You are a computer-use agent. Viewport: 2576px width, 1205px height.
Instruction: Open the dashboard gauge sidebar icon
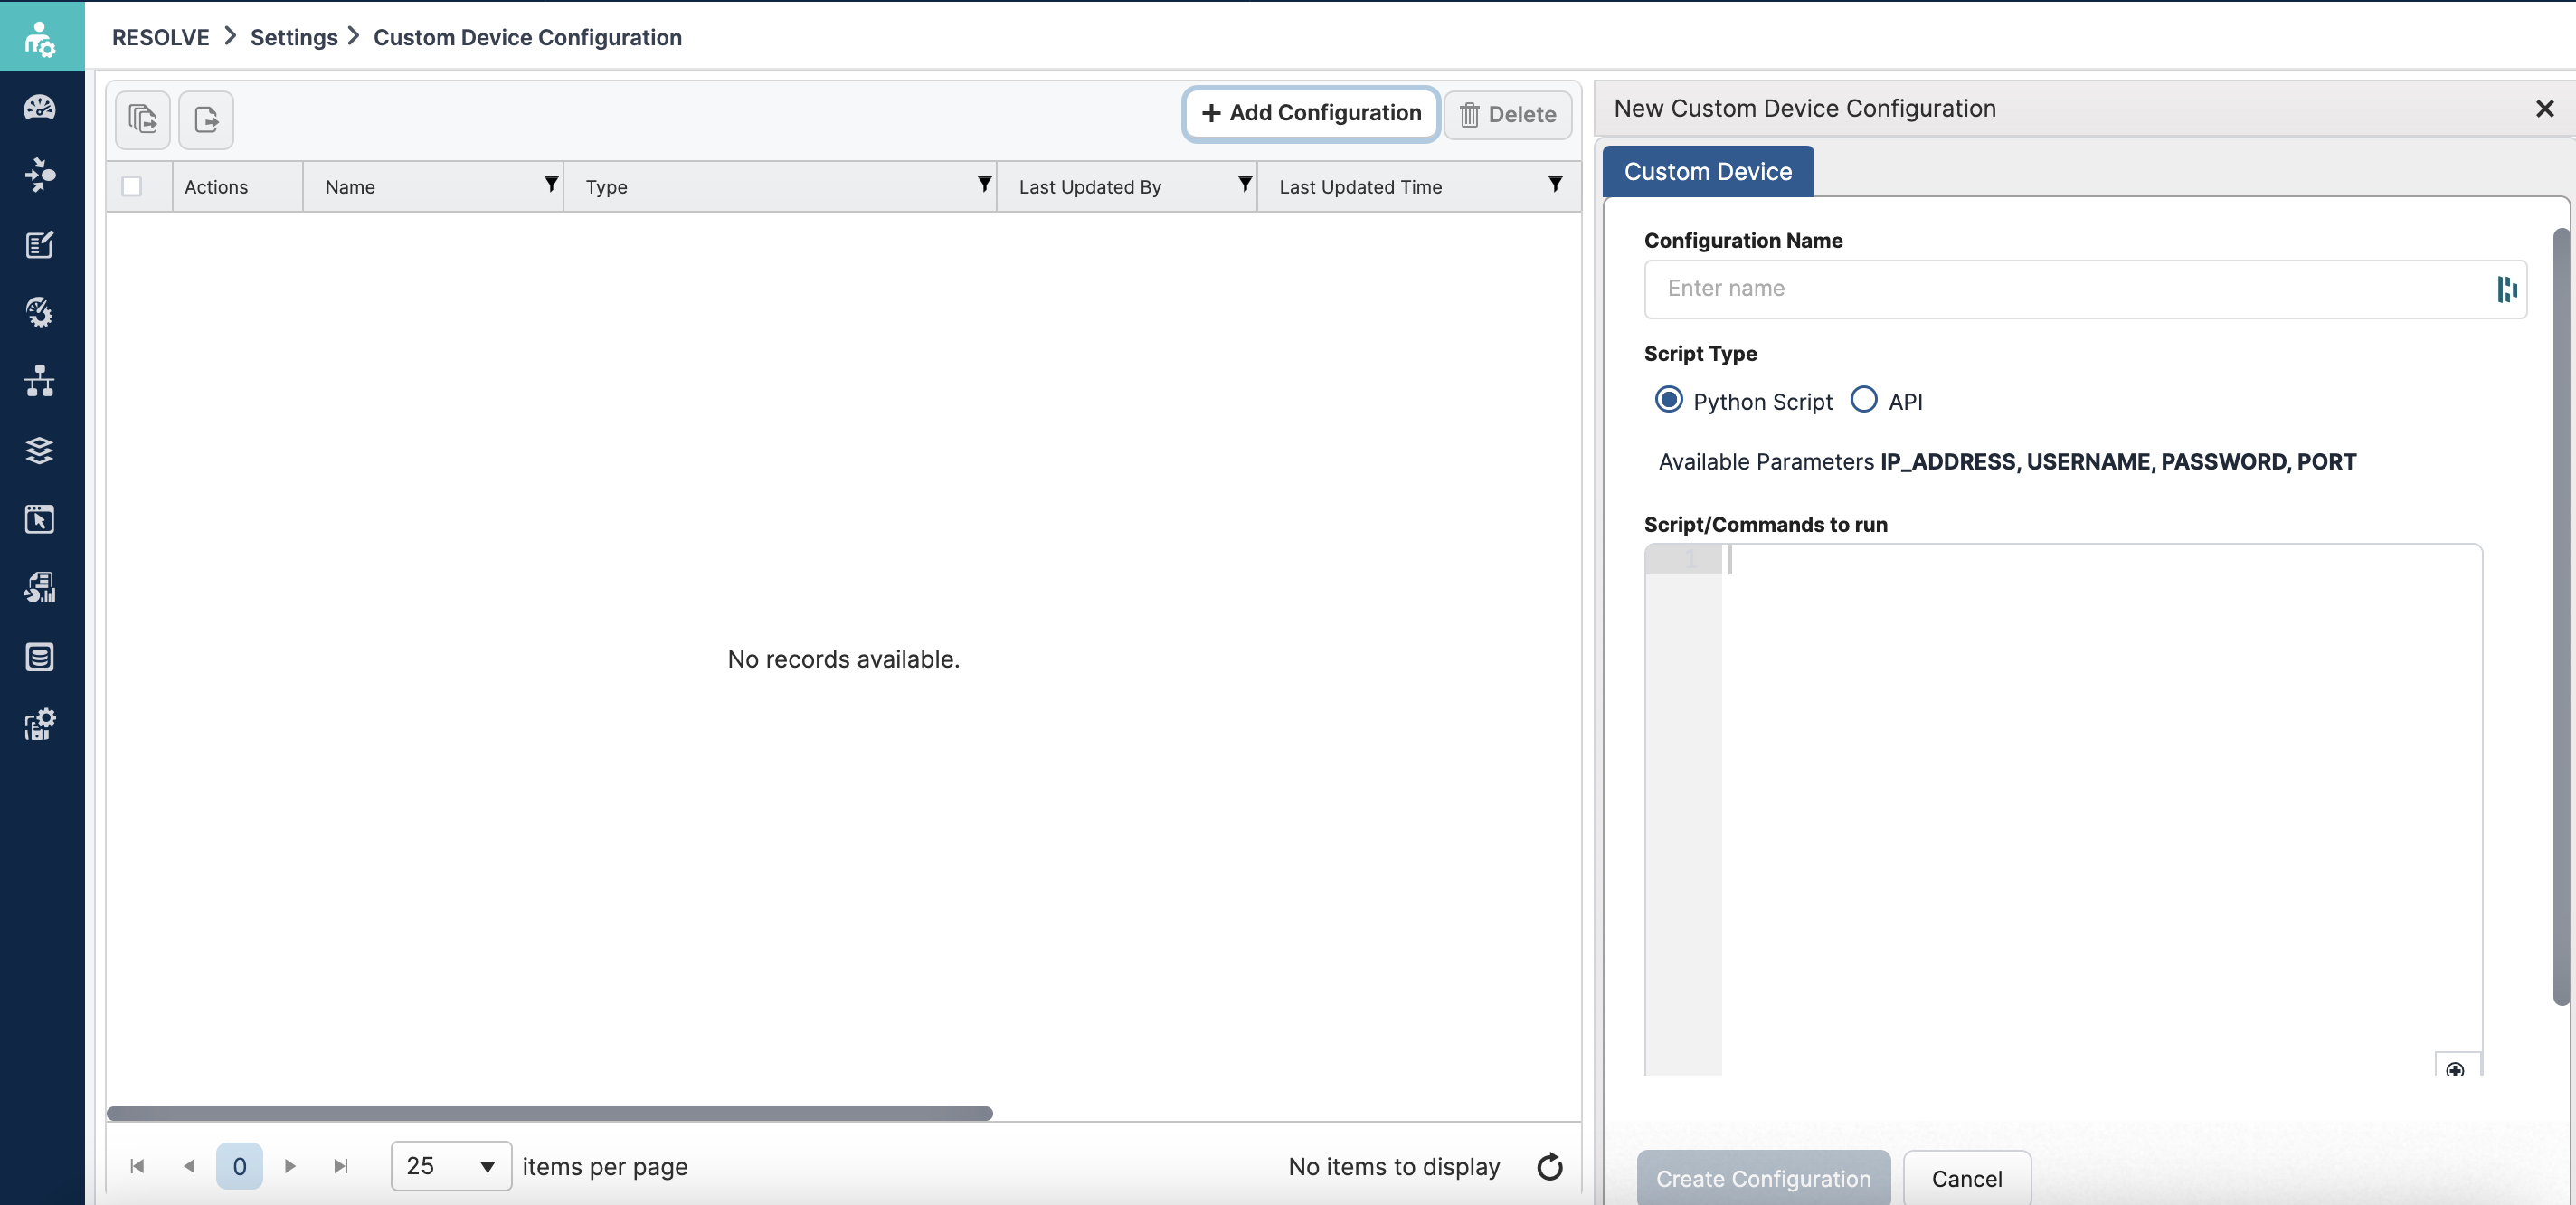[x=40, y=107]
